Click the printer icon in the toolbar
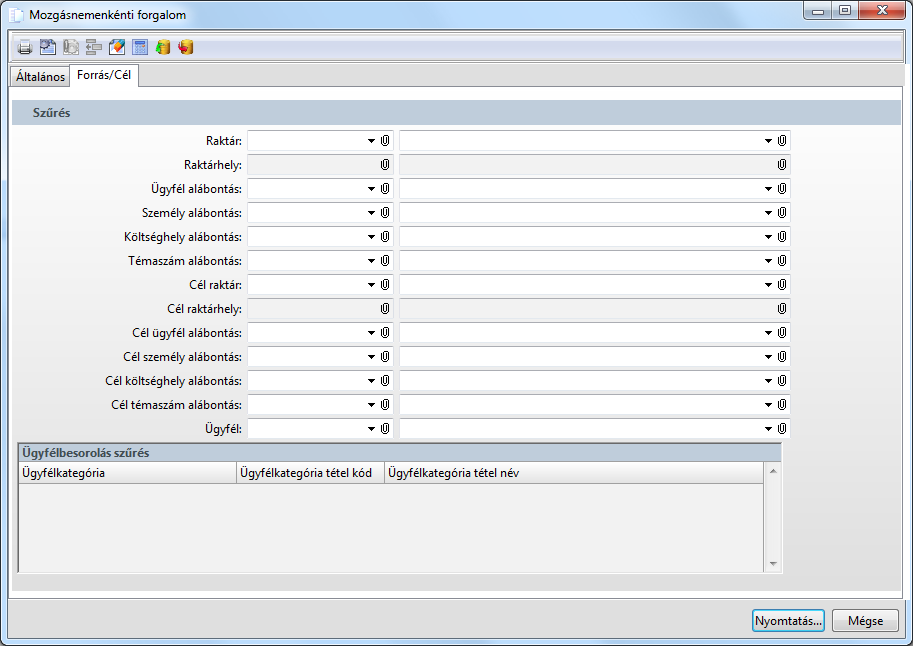 (x=25, y=47)
